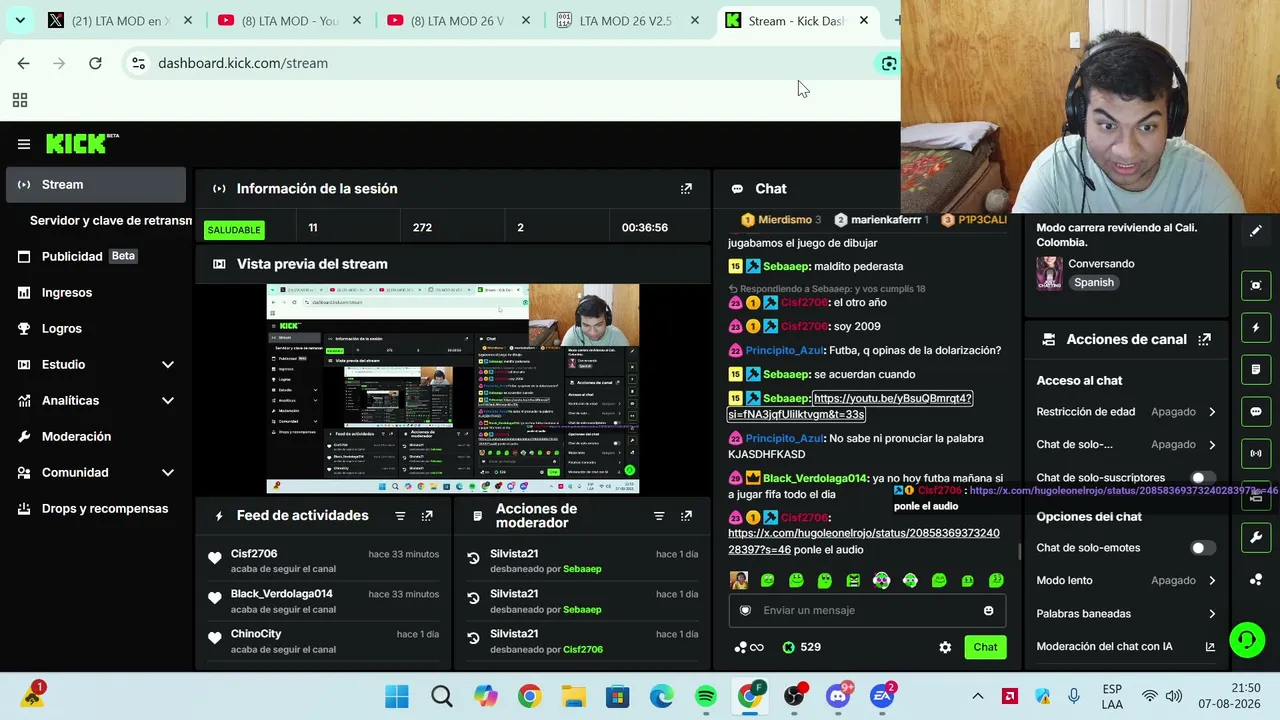Open Discord from the taskbar
The height and width of the screenshot is (720, 1280).
(838, 696)
